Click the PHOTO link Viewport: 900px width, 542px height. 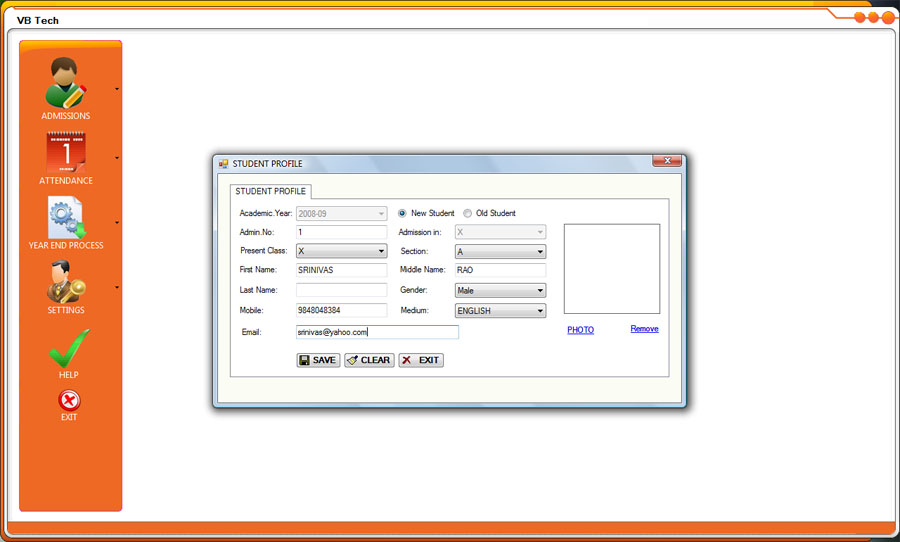click(580, 330)
